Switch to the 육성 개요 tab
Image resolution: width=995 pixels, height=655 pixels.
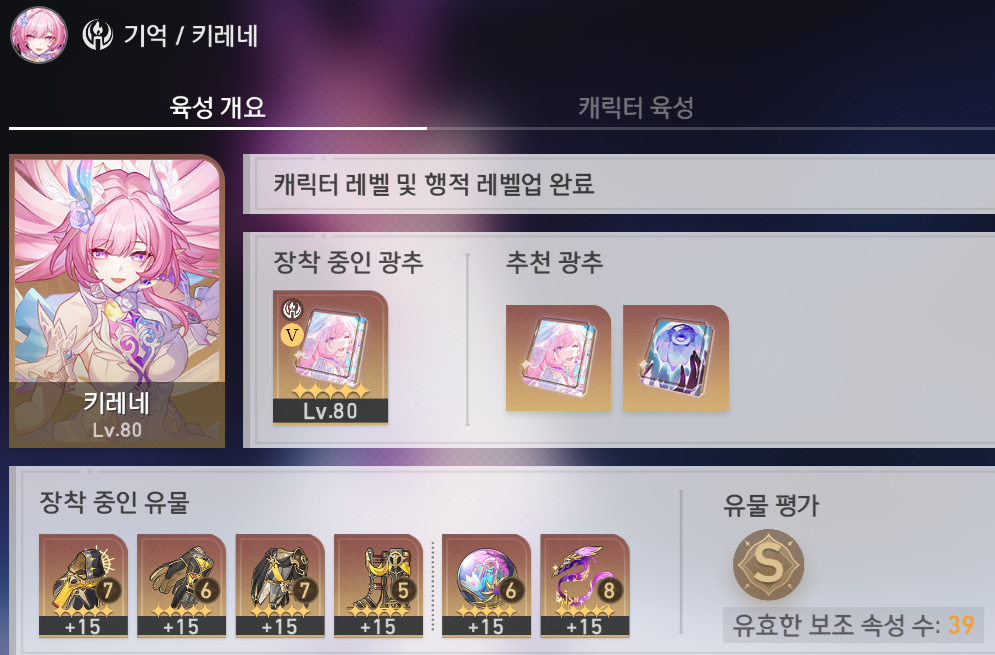click(218, 107)
